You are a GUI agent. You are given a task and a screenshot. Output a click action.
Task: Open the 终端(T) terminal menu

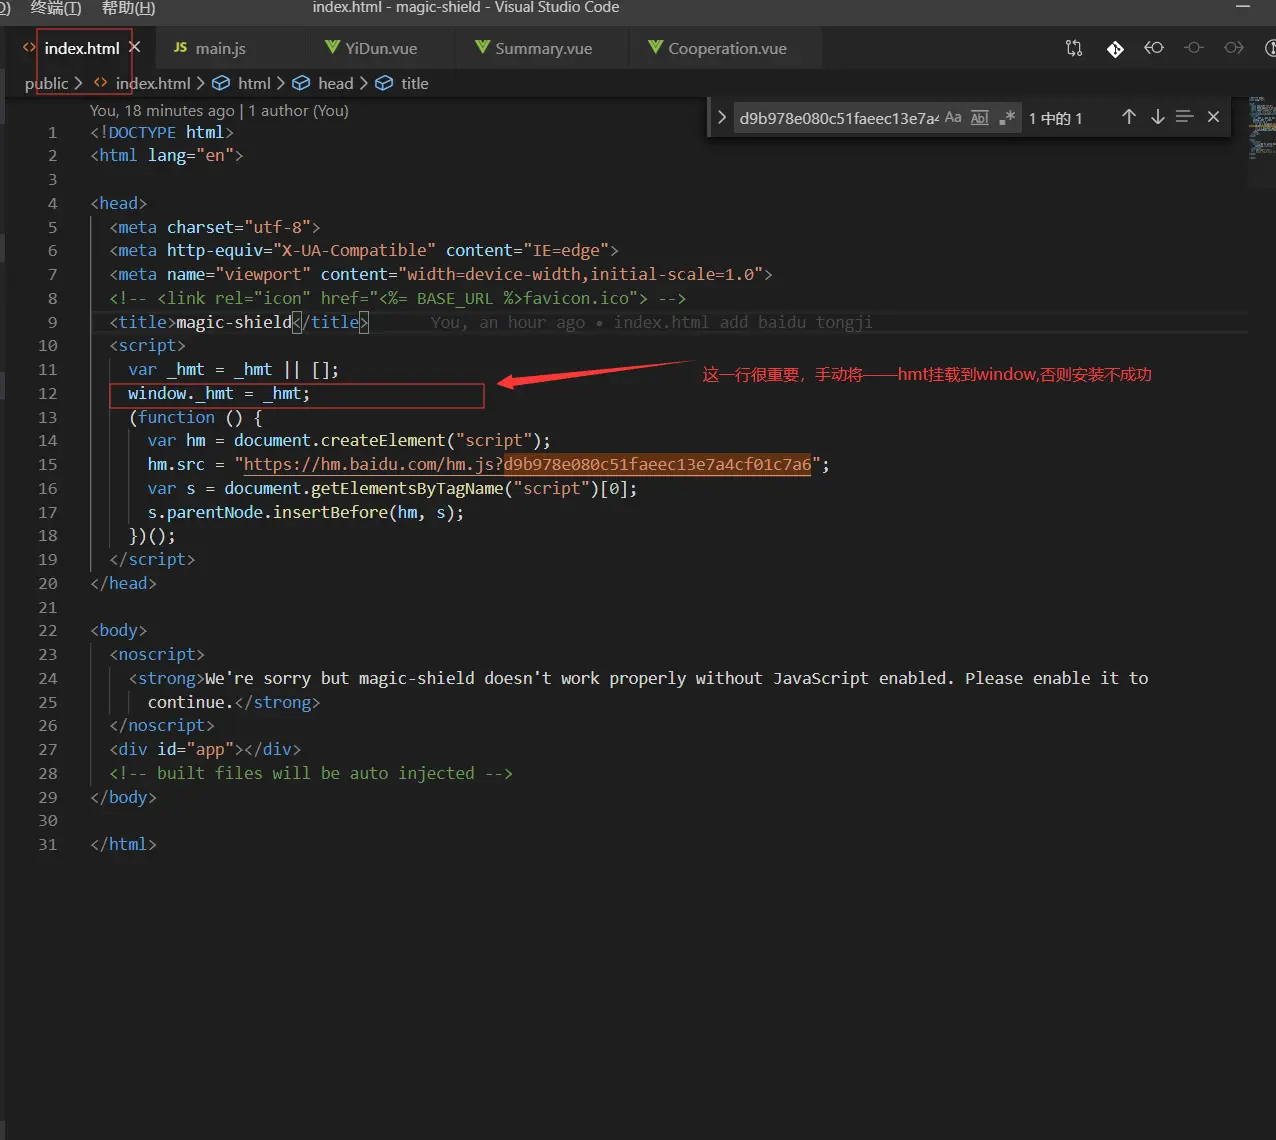(56, 8)
